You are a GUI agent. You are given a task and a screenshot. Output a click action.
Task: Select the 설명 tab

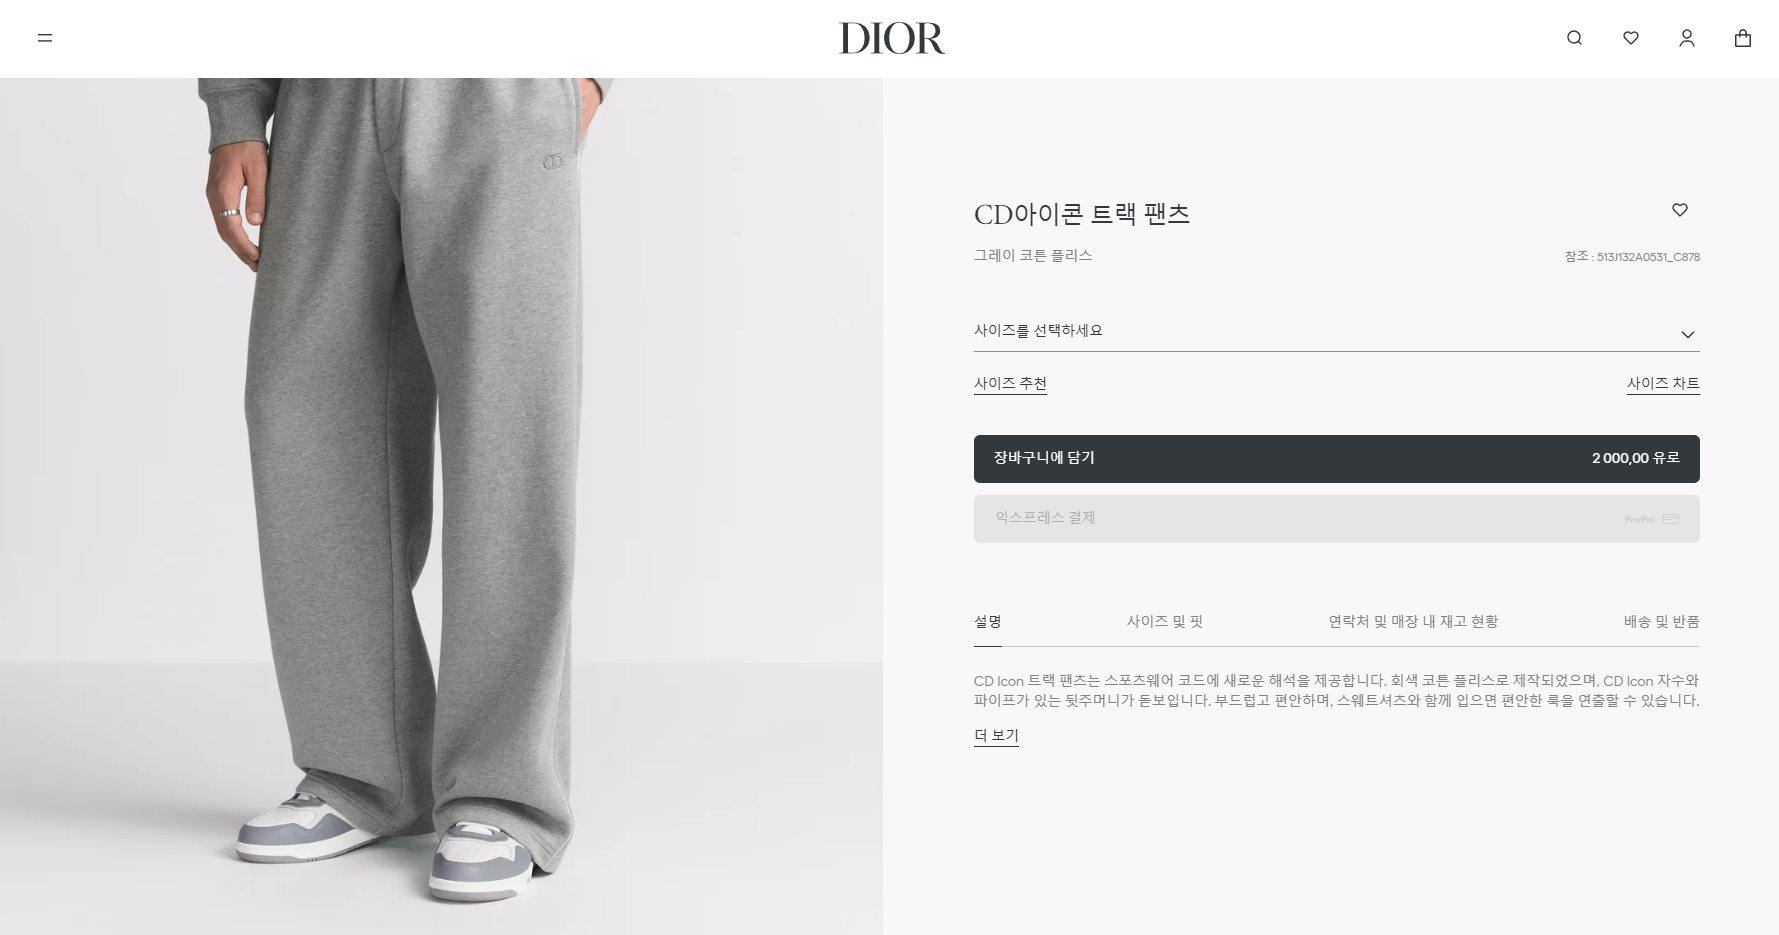point(988,622)
